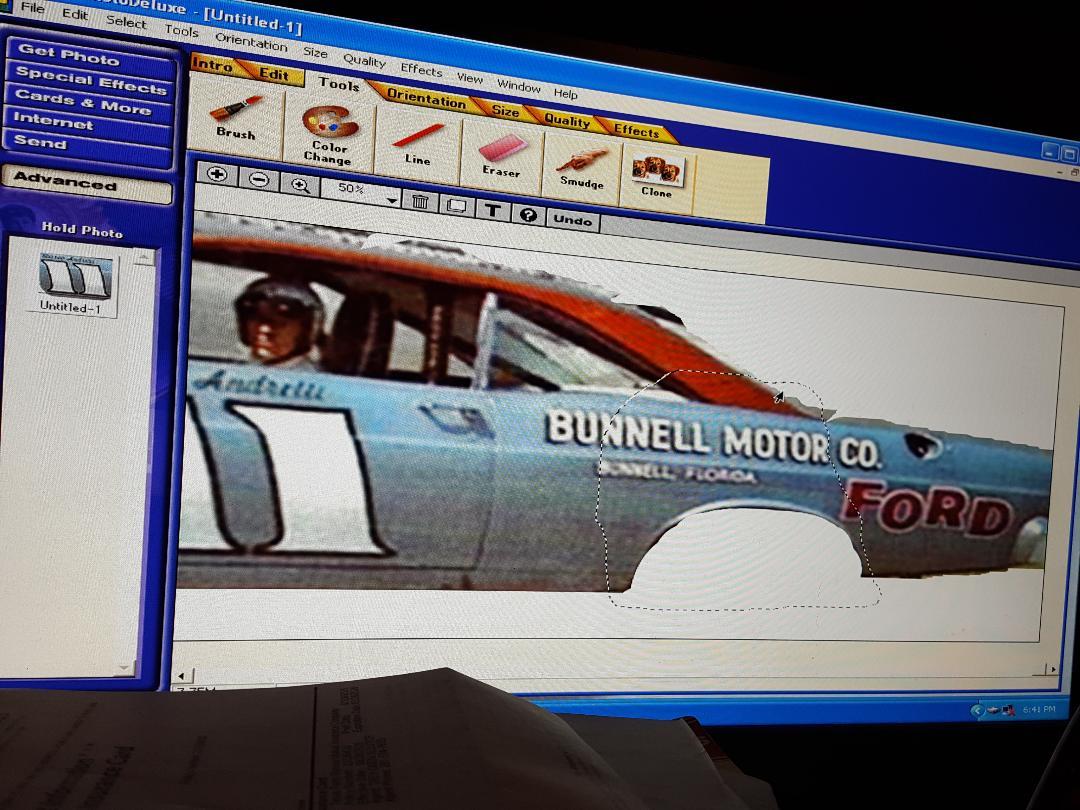Click the Cards & More button
The image size is (1080, 810).
[88, 103]
